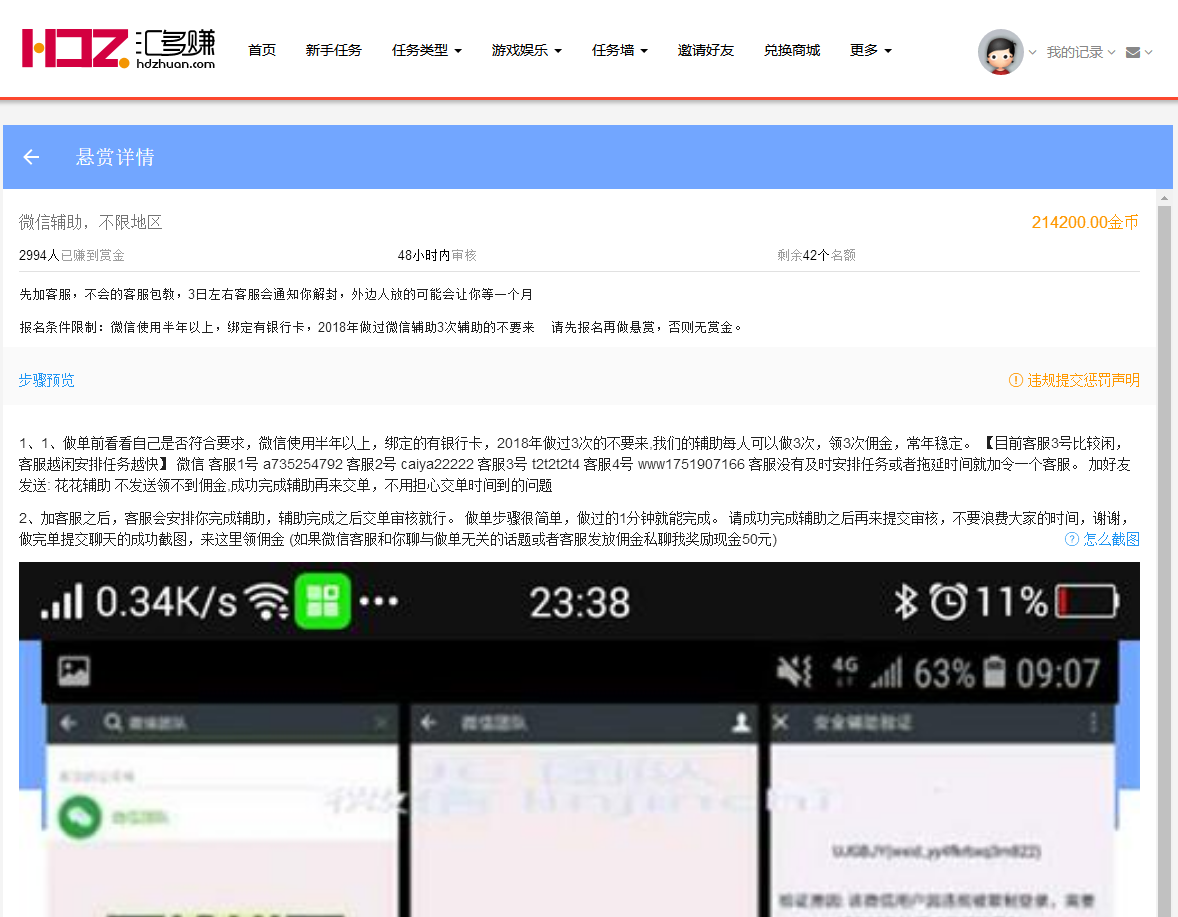Open the phone screenshot example image
Image resolution: width=1178 pixels, height=917 pixels.
click(x=579, y=739)
